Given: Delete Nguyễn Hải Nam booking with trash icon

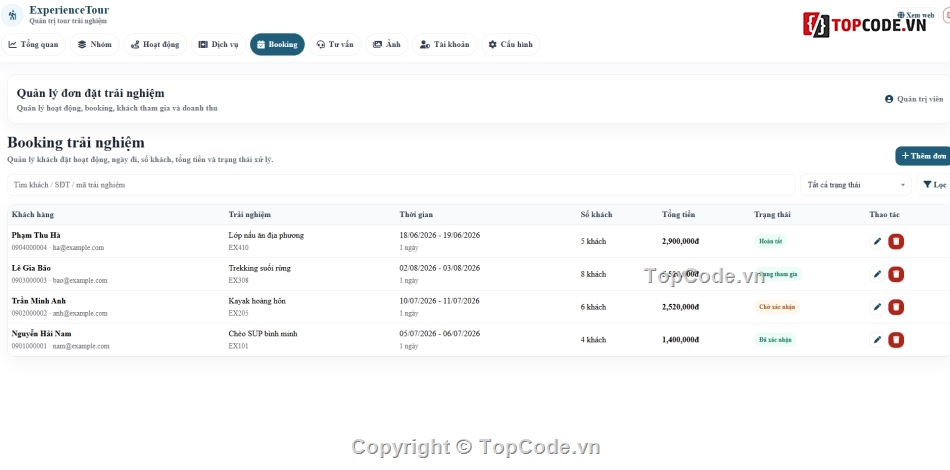Looking at the screenshot, I should [x=896, y=340].
